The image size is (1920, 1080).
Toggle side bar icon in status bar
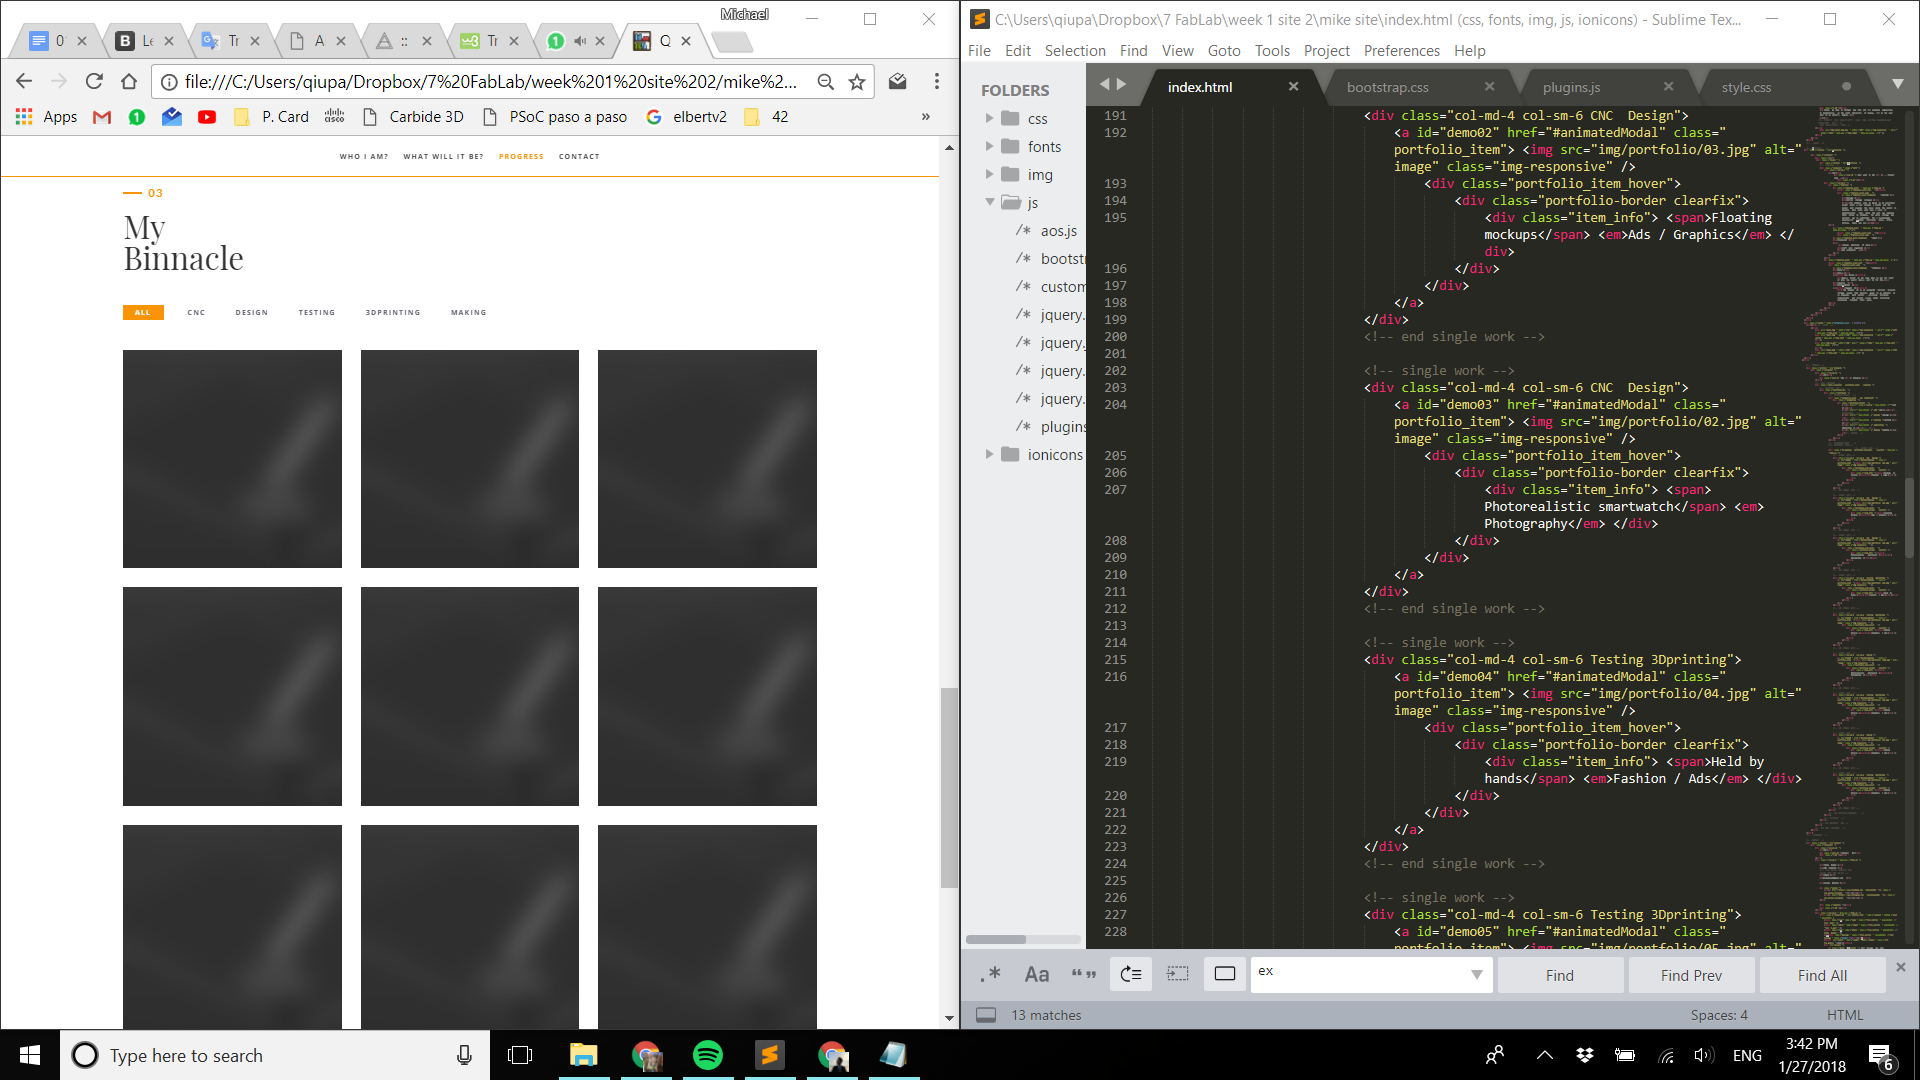pyautogui.click(x=986, y=1015)
